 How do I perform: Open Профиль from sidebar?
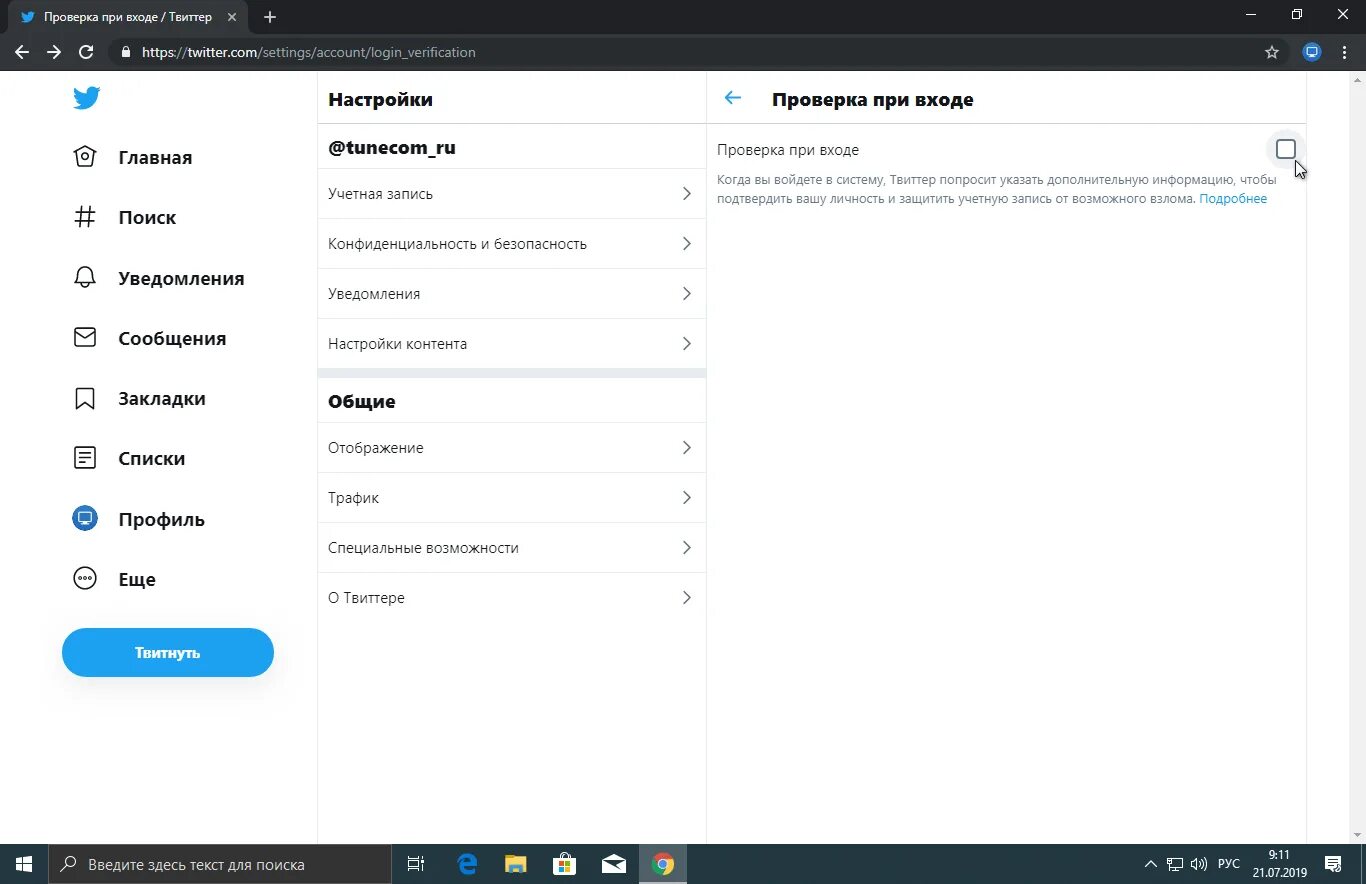[x=161, y=519]
